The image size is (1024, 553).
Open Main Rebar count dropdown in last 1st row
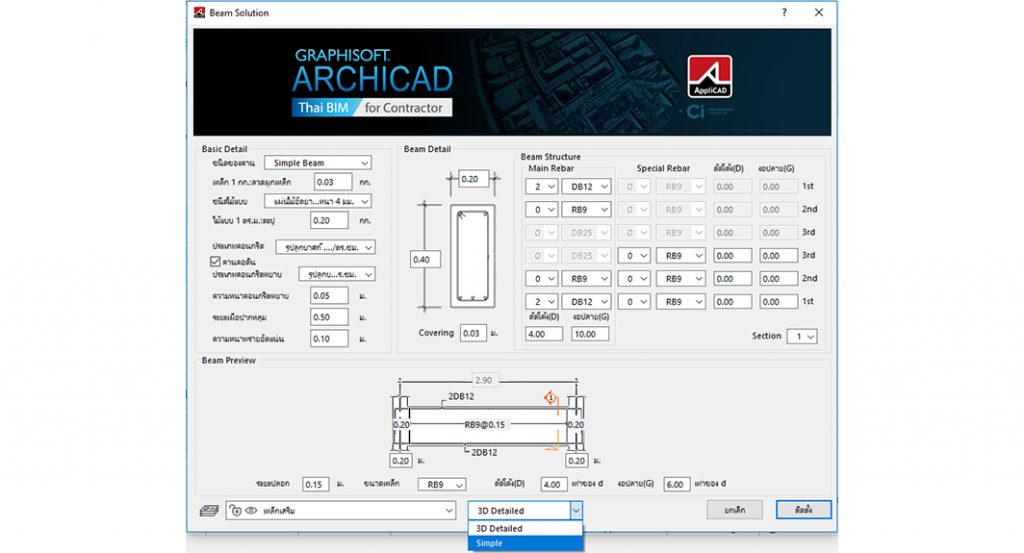[541, 302]
